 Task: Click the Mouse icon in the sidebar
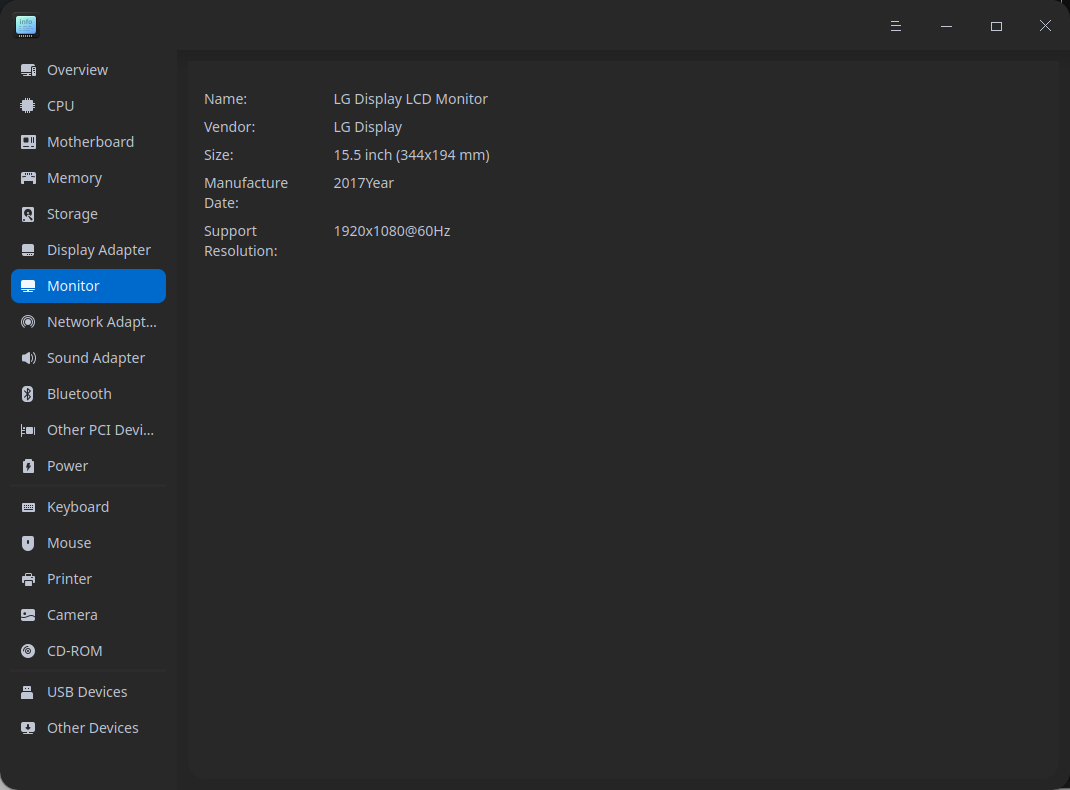coord(28,543)
